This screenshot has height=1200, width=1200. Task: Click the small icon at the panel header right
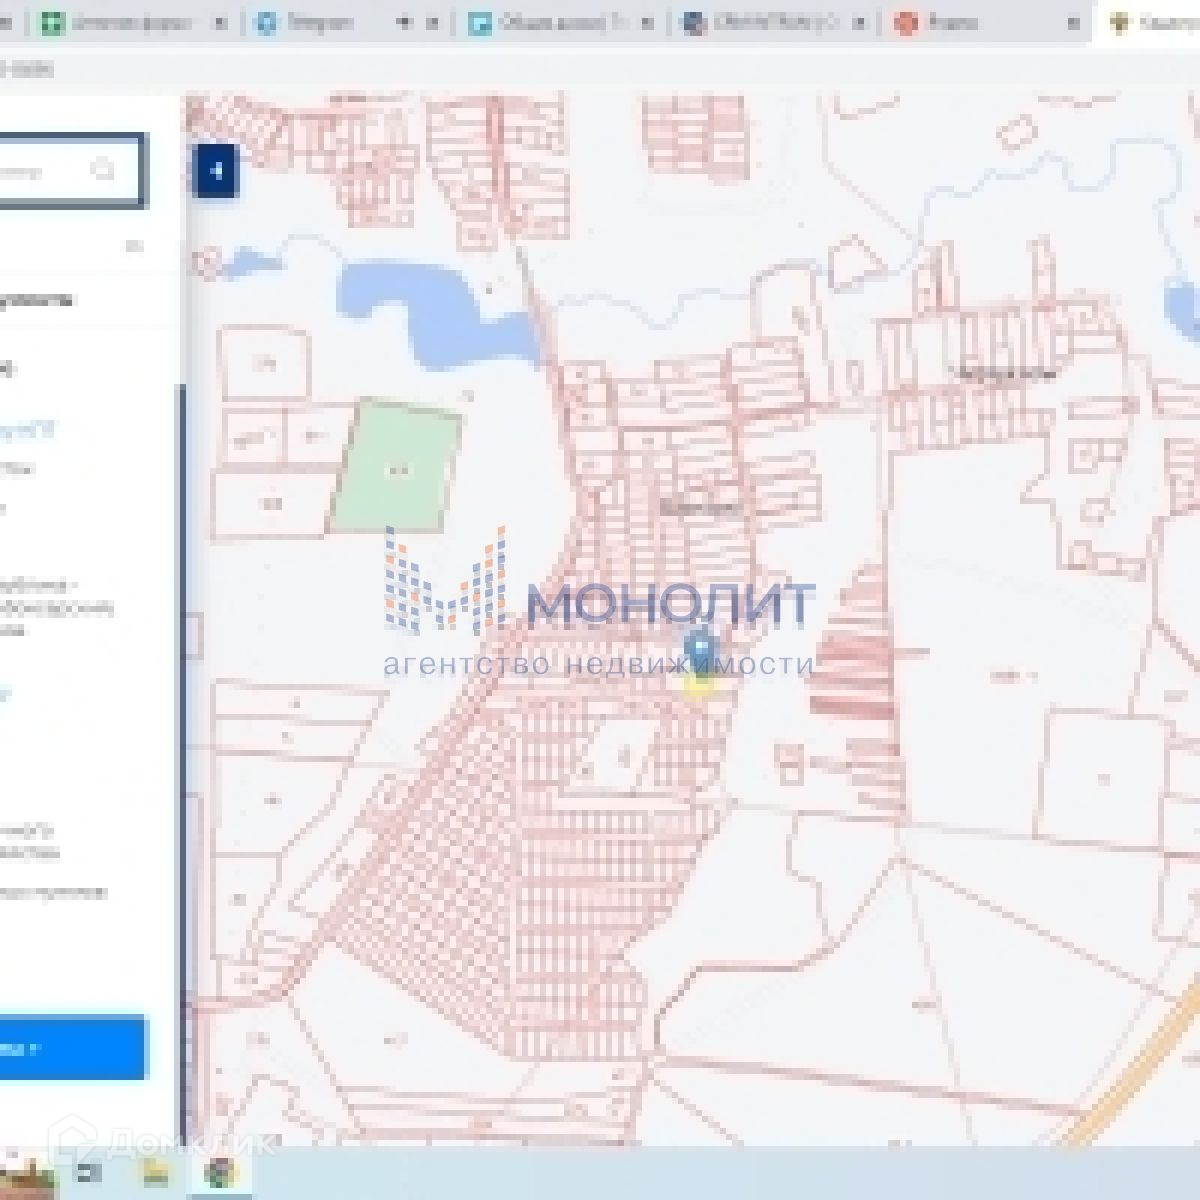(x=133, y=247)
